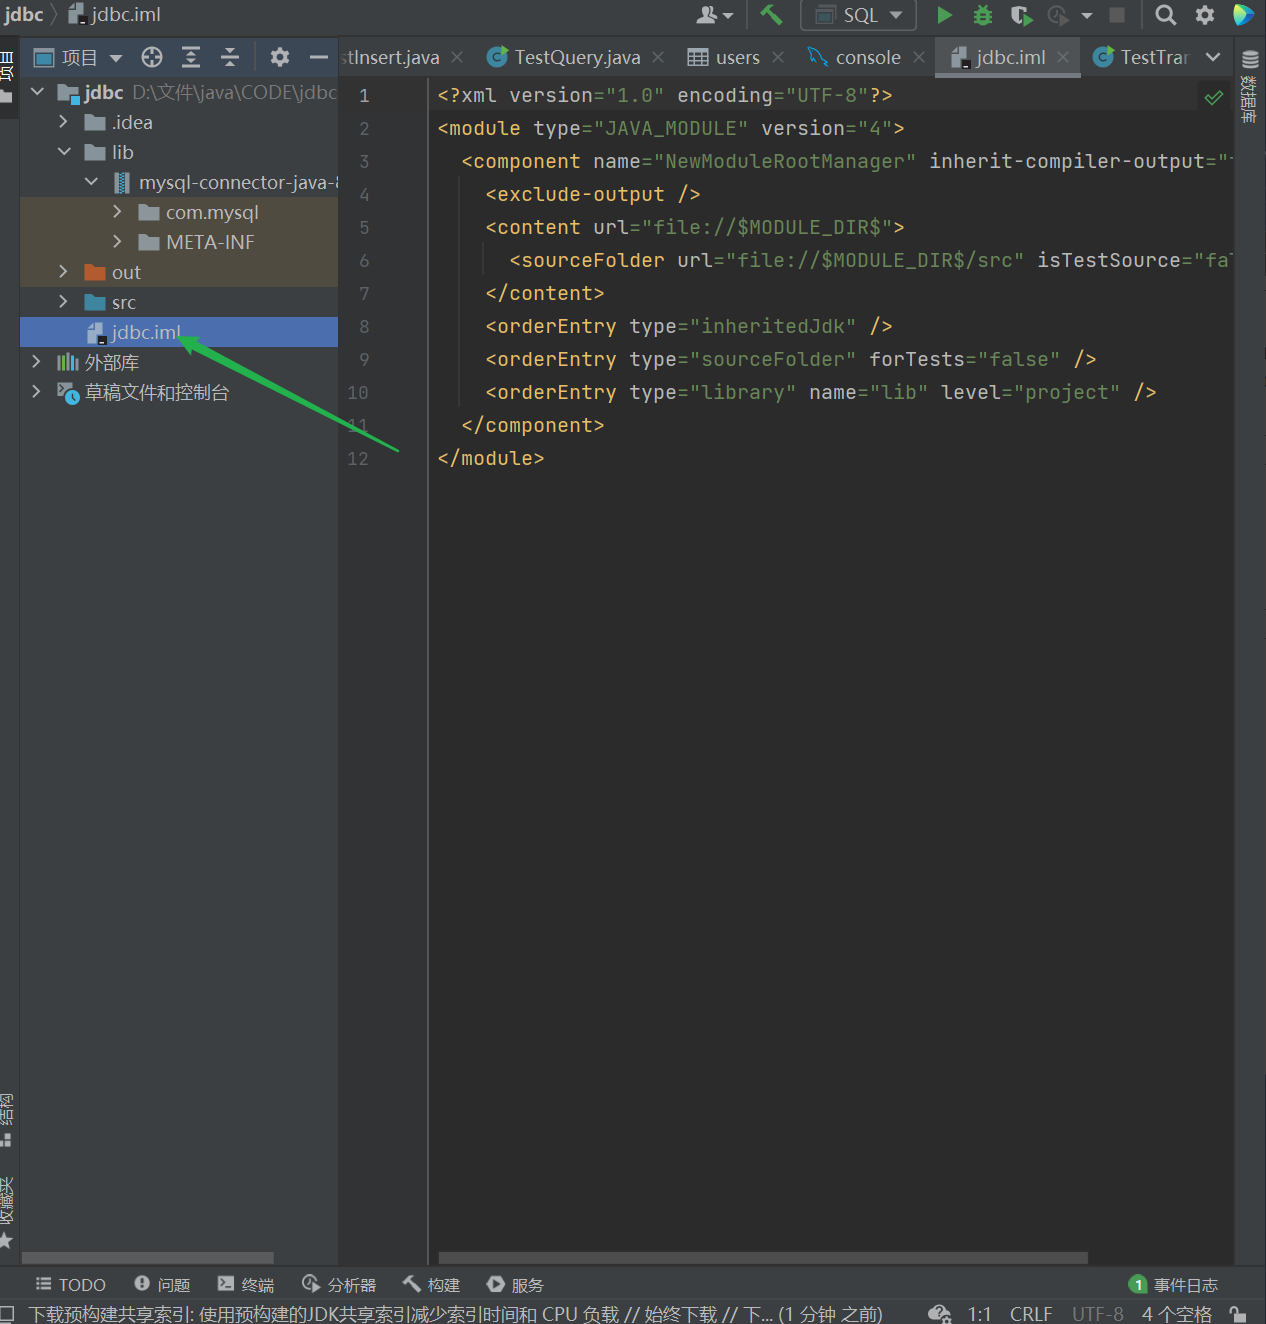Expand the META-INF folder
This screenshot has height=1324, width=1266.
pos(117,242)
